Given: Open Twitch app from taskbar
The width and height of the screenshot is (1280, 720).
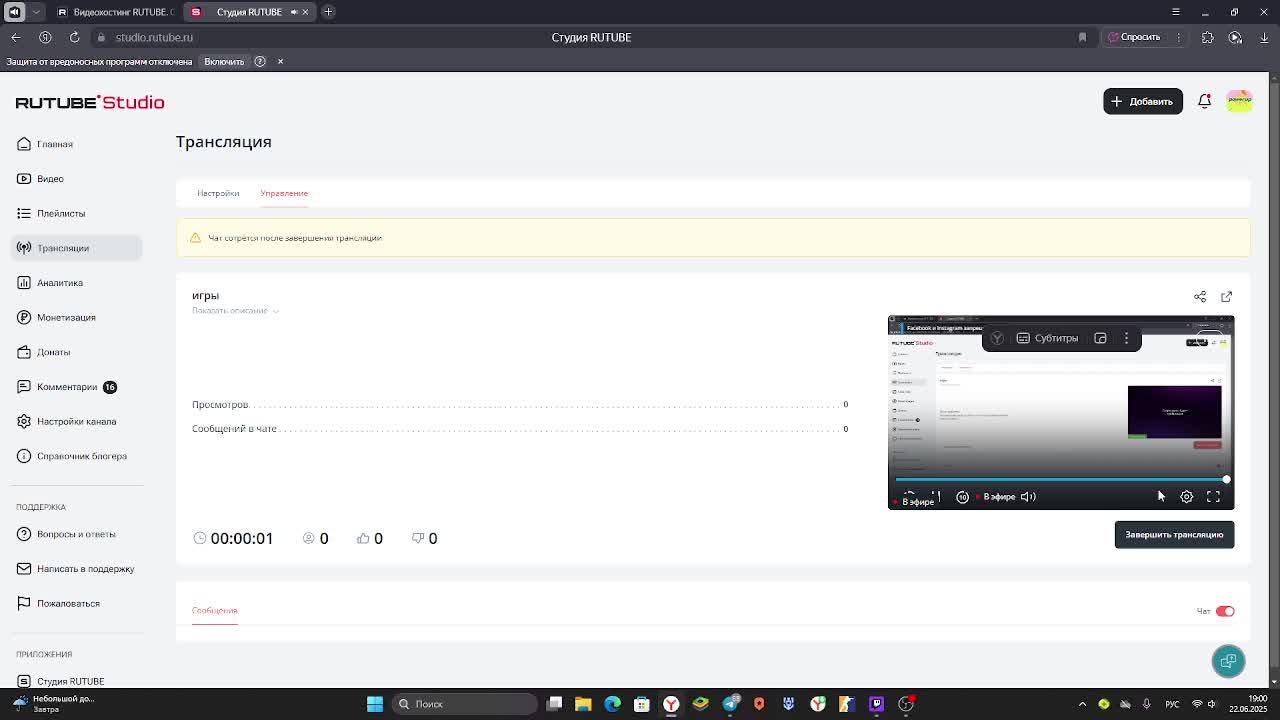Looking at the screenshot, I should click(877, 704).
